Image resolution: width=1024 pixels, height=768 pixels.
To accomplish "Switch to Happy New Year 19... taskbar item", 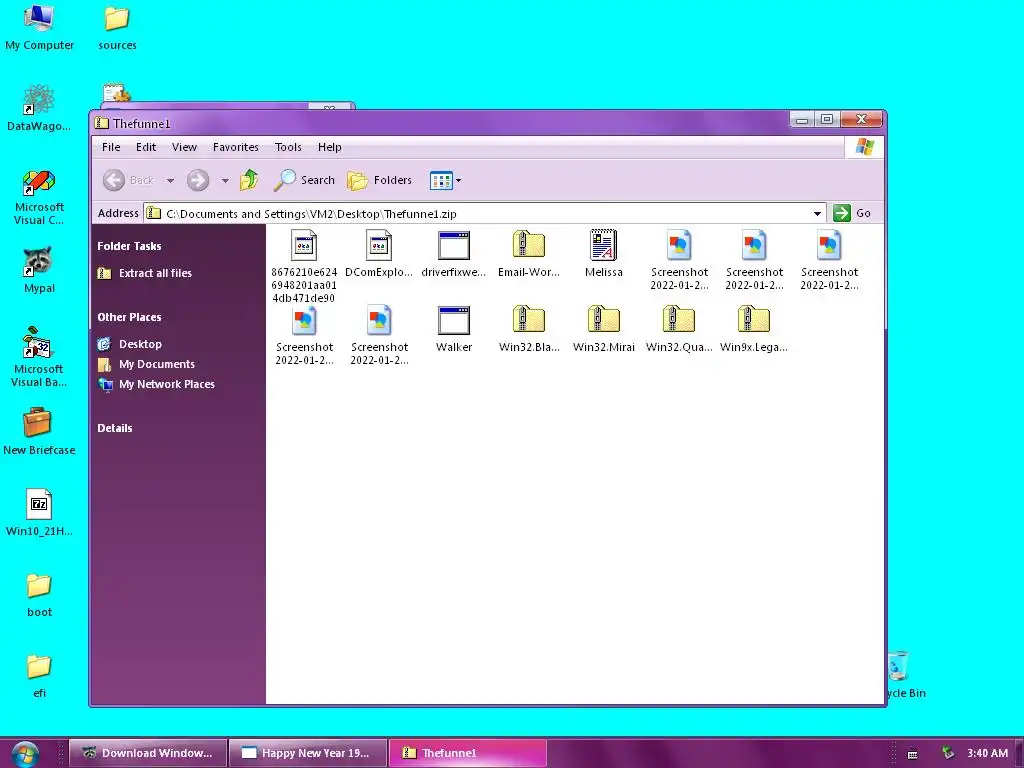I will 307,753.
